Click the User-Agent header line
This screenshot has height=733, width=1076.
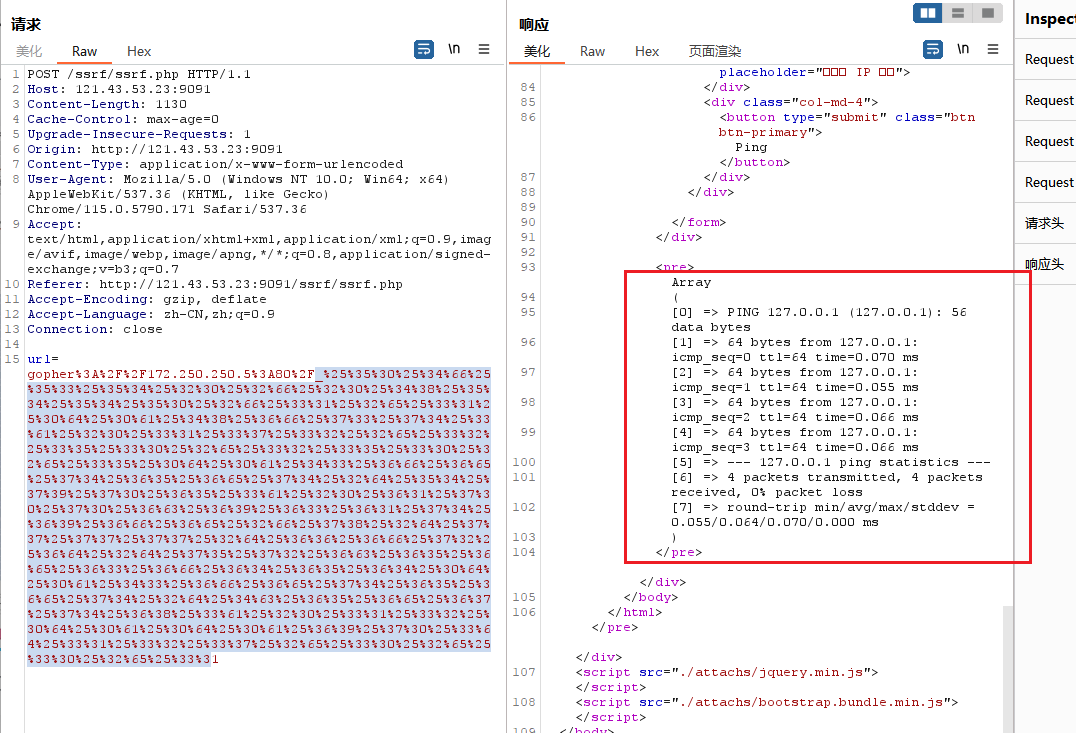pyautogui.click(x=237, y=180)
